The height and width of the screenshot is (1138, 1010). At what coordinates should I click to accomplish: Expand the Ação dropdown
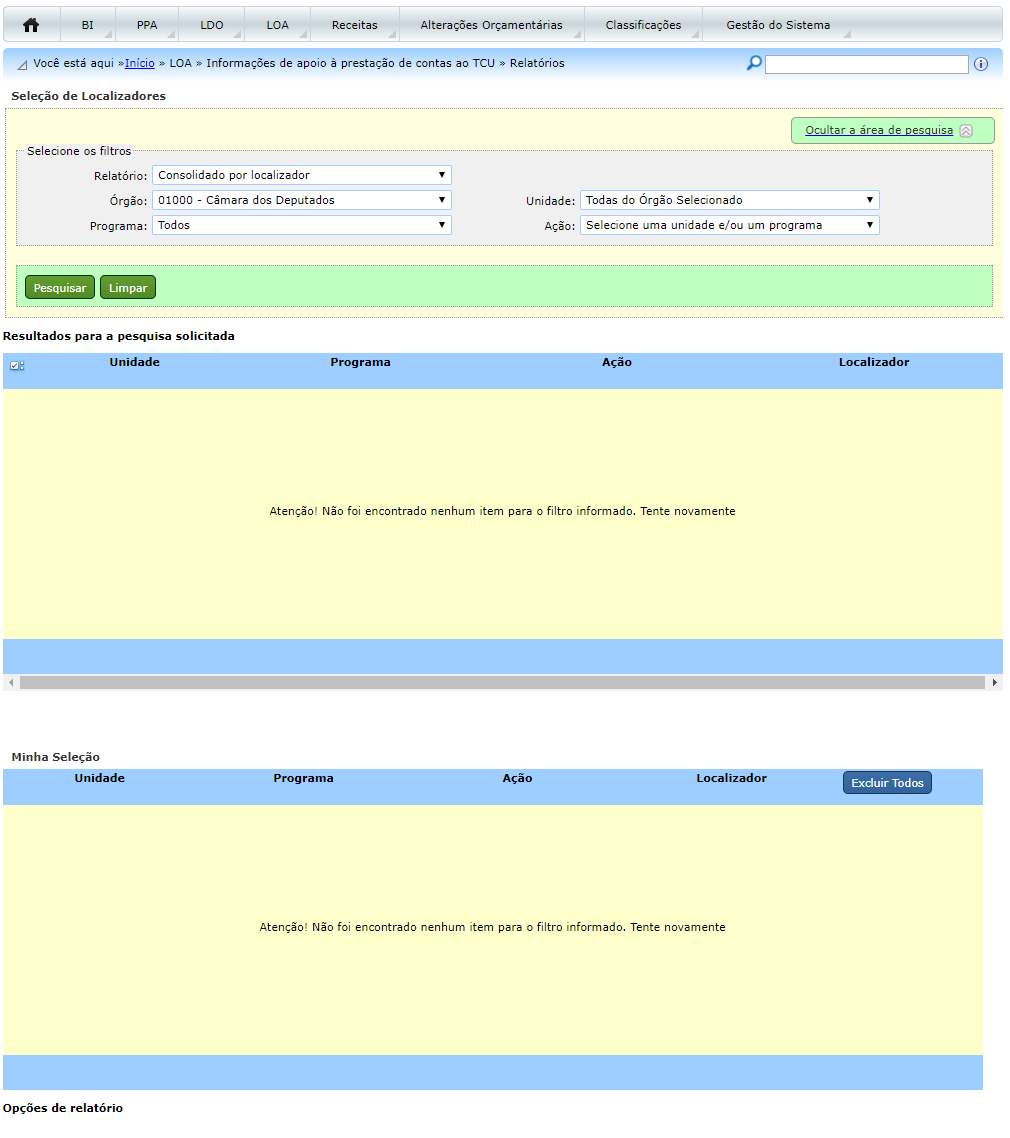(729, 225)
